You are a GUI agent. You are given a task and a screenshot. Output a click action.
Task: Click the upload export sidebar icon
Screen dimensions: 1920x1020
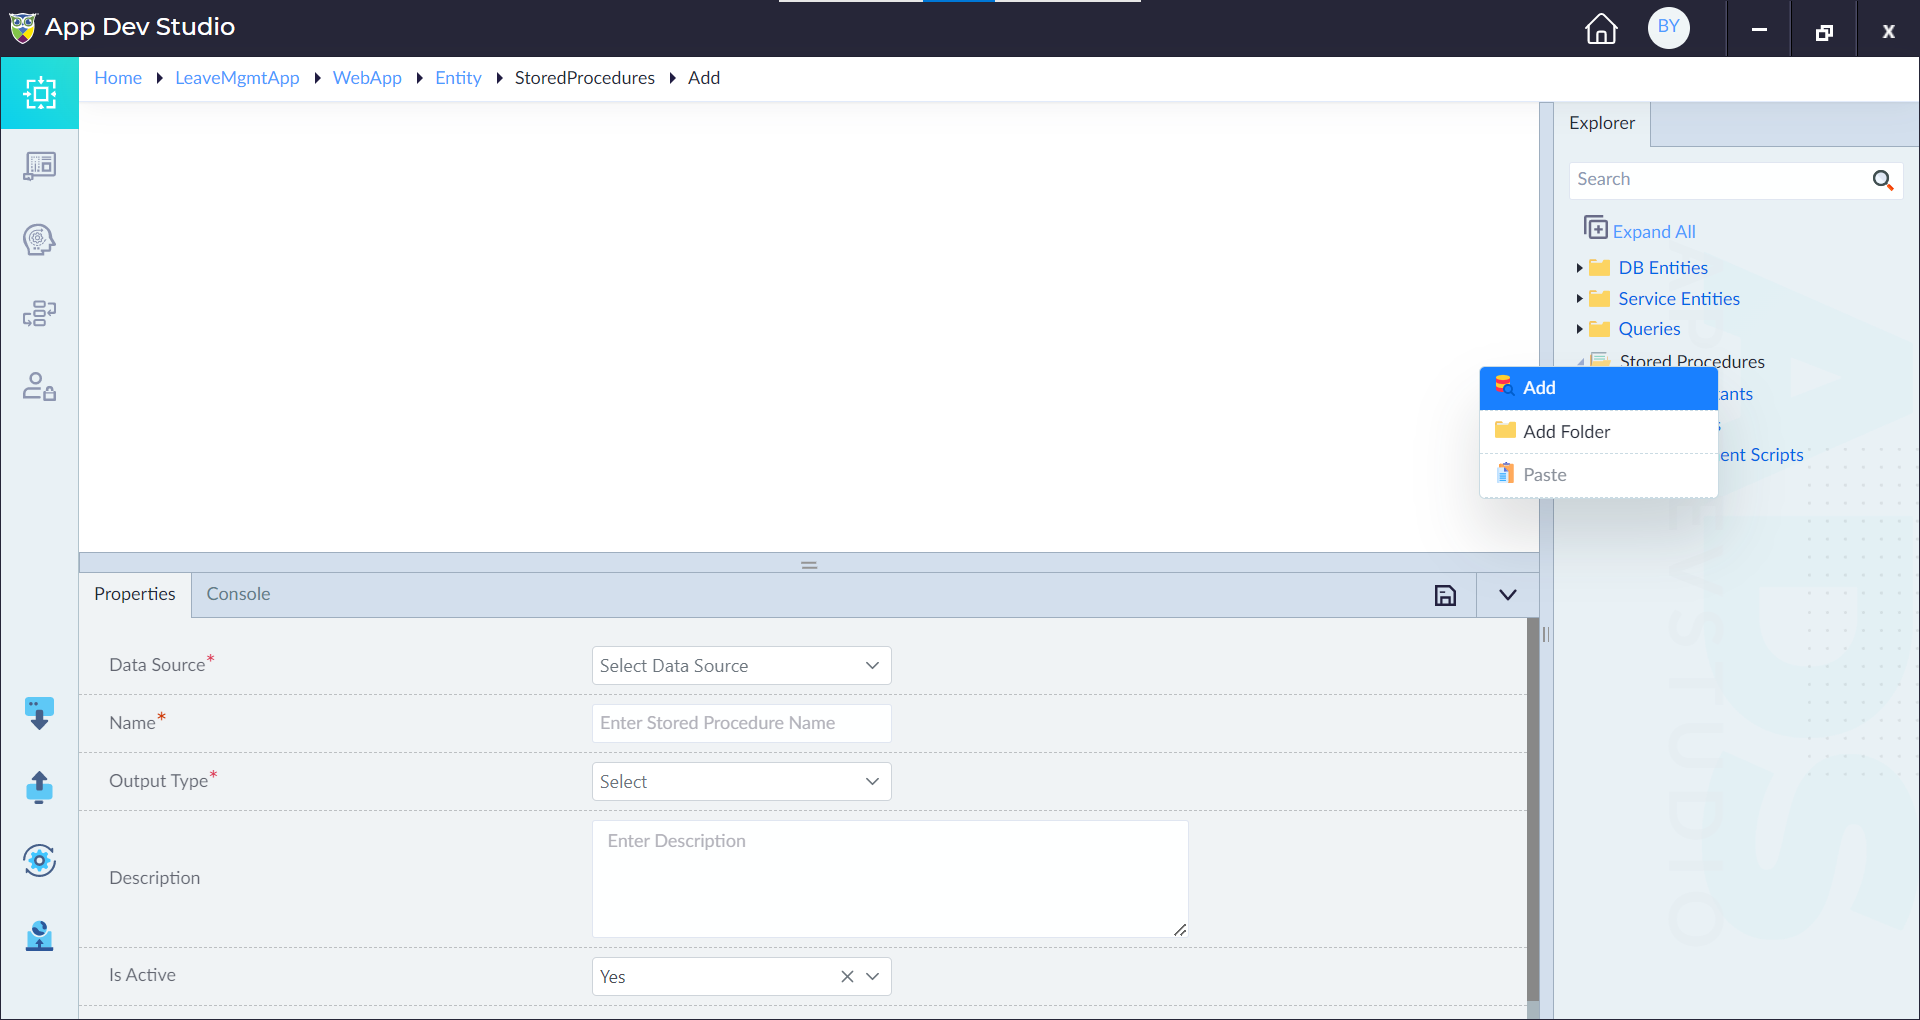click(39, 787)
